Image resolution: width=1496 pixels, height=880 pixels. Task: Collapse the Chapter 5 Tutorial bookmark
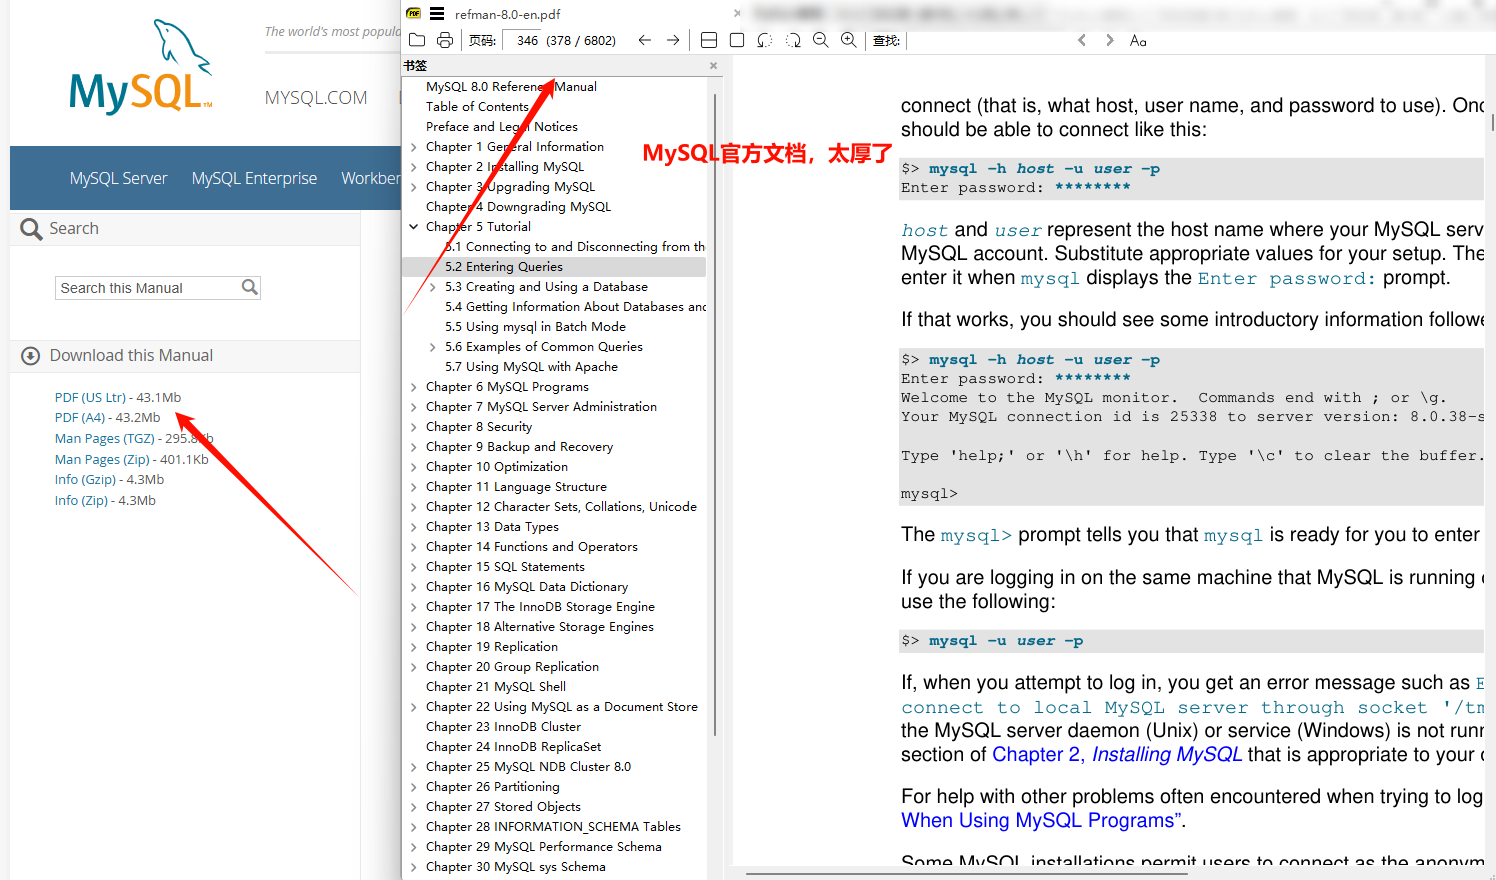pyautogui.click(x=414, y=227)
